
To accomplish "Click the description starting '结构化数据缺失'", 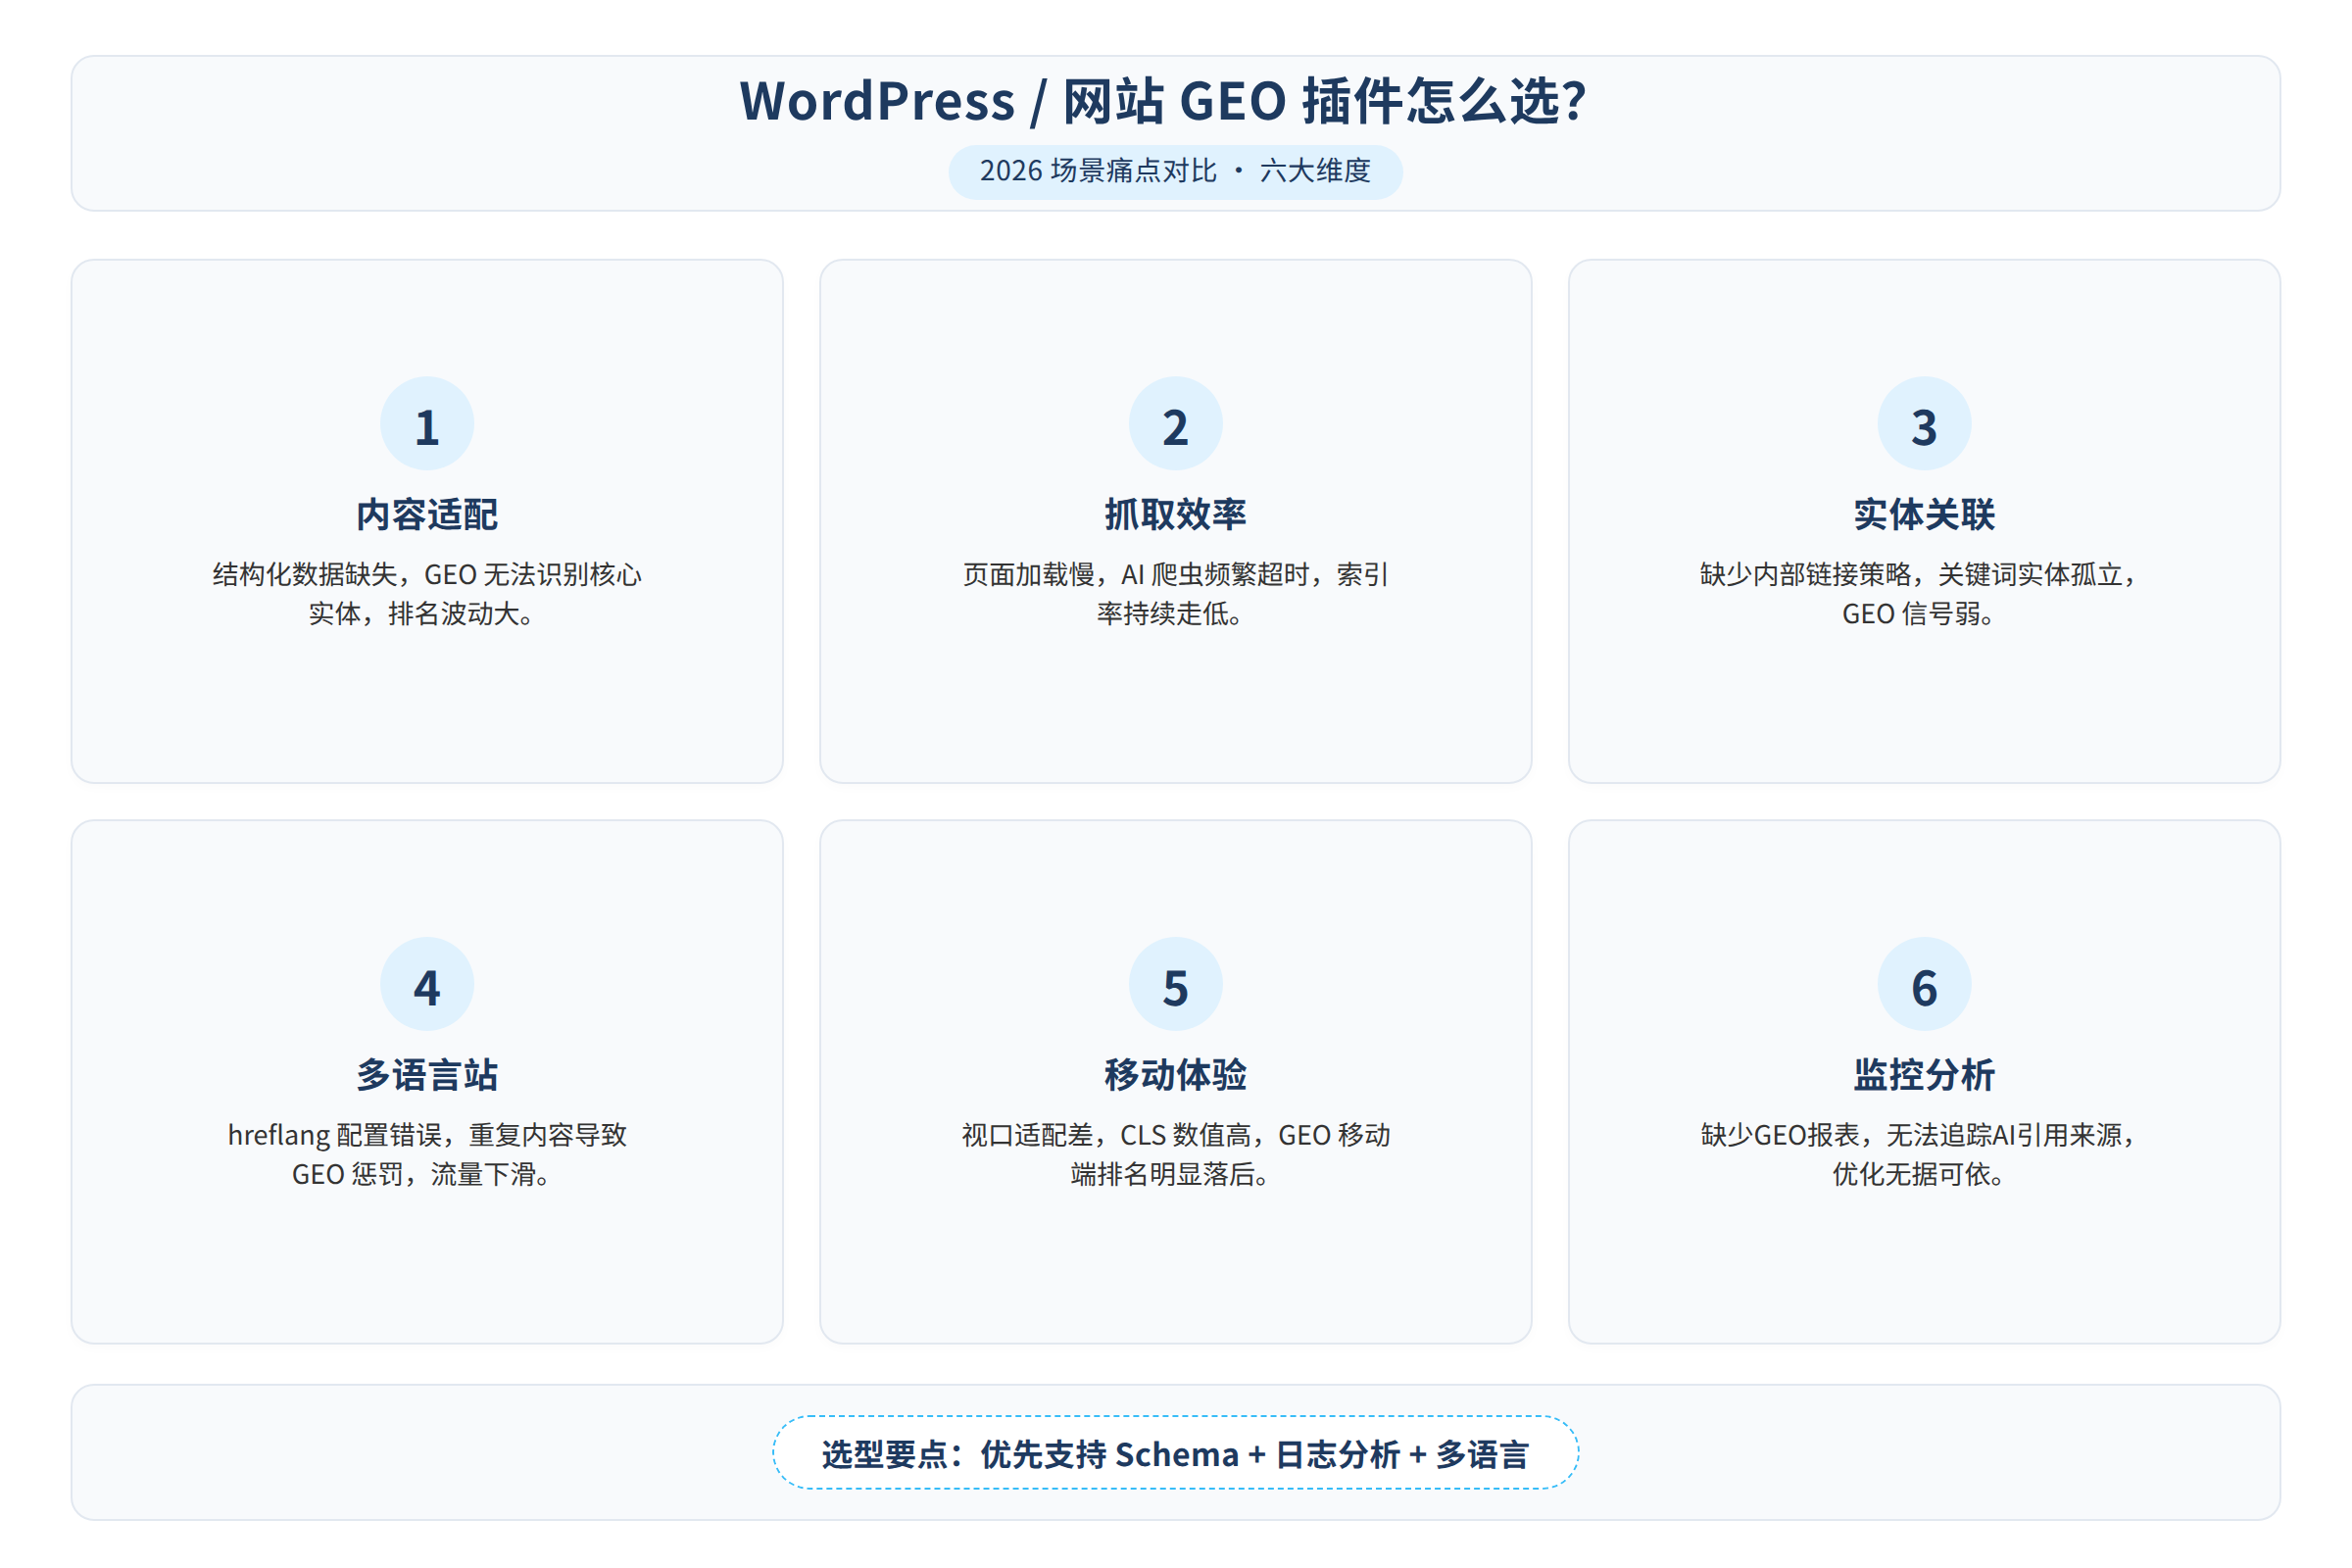I will [427, 594].
